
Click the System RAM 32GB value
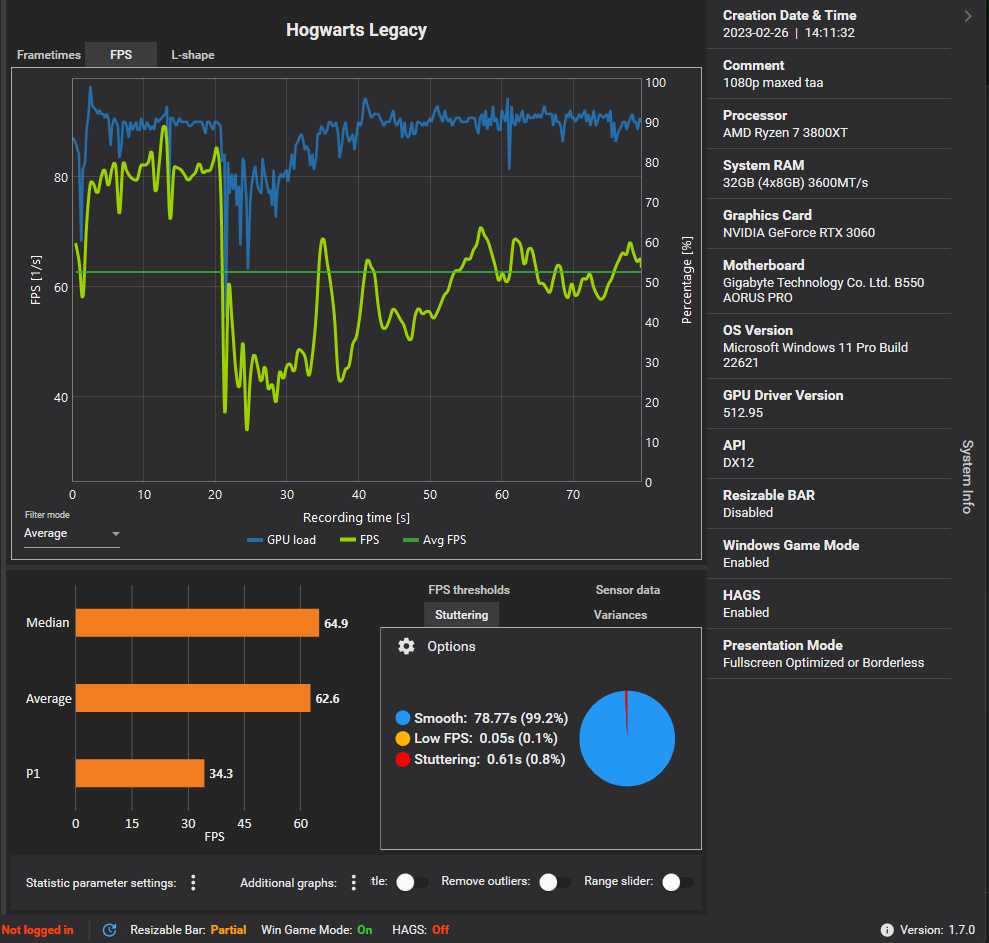click(x=795, y=182)
